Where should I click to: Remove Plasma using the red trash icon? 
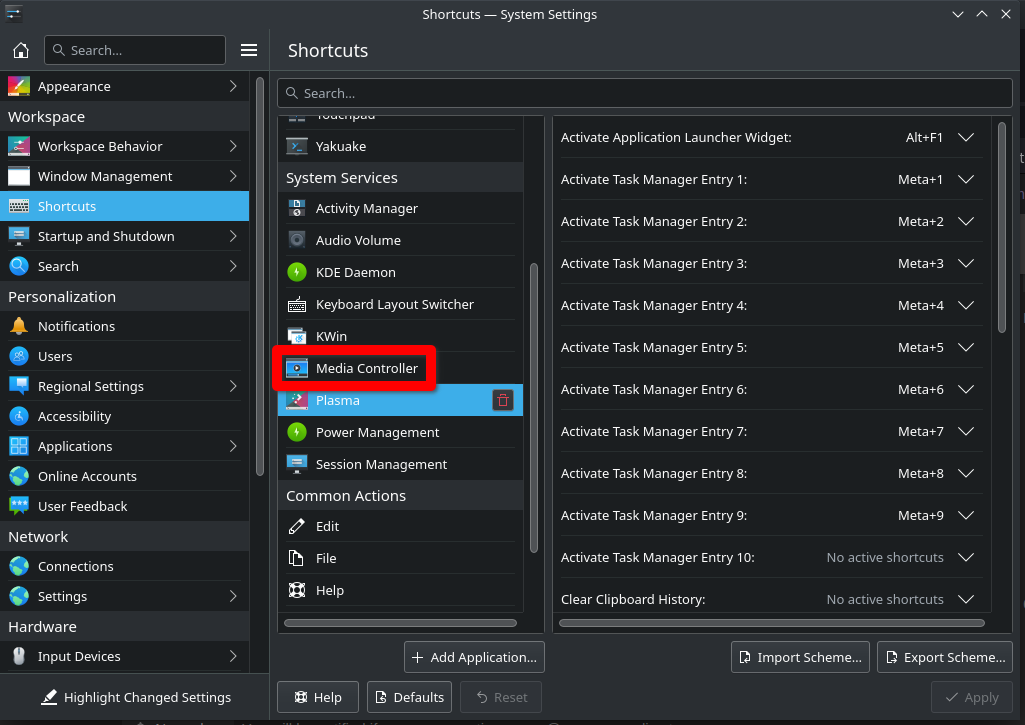click(x=503, y=400)
